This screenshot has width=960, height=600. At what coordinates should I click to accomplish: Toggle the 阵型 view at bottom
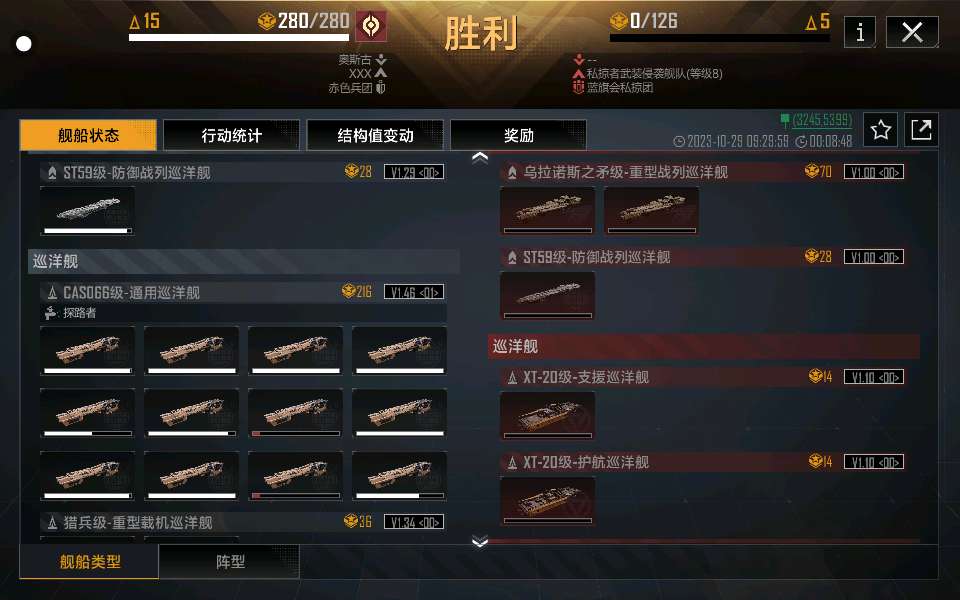pos(230,561)
